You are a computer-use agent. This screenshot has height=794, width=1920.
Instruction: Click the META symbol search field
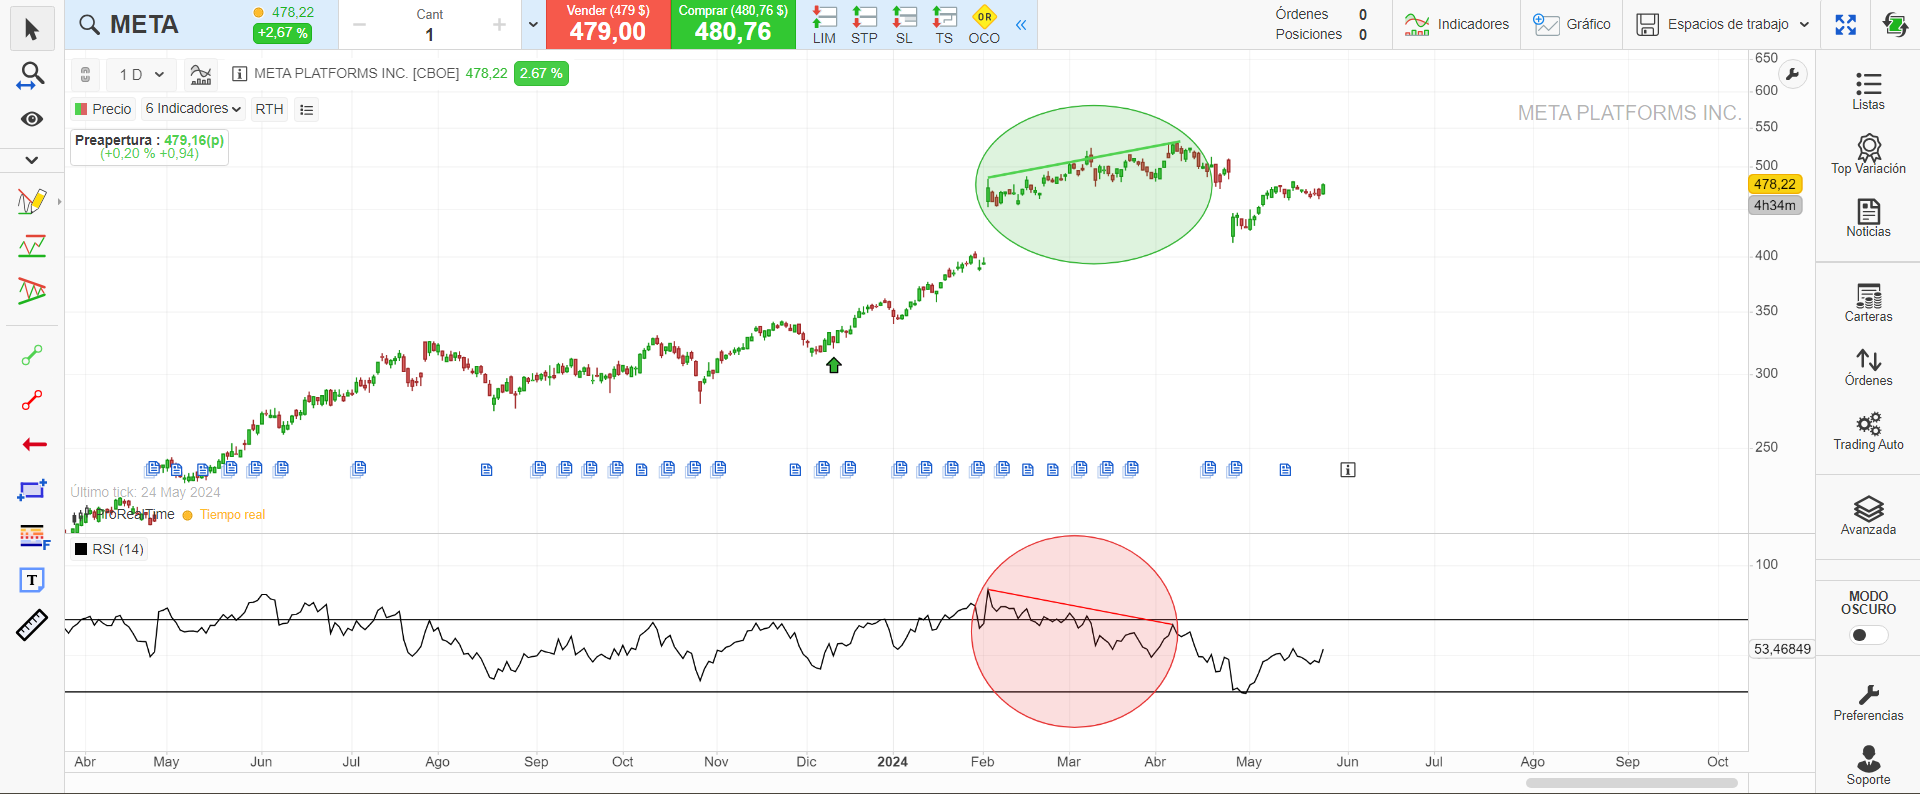pyautogui.click(x=160, y=25)
